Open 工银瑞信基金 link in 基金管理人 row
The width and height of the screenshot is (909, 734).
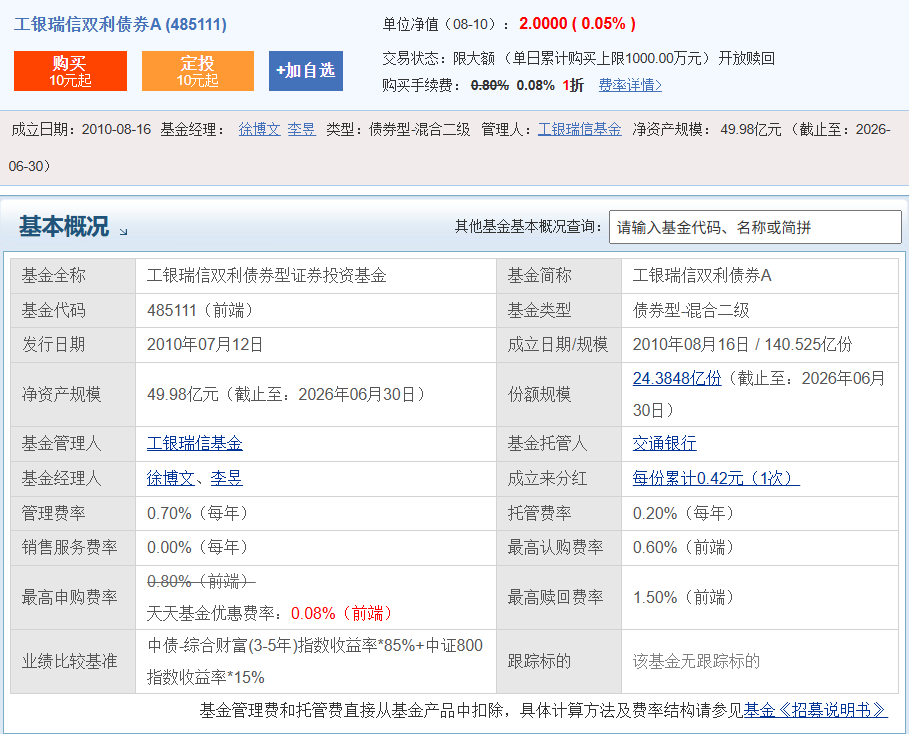195,444
